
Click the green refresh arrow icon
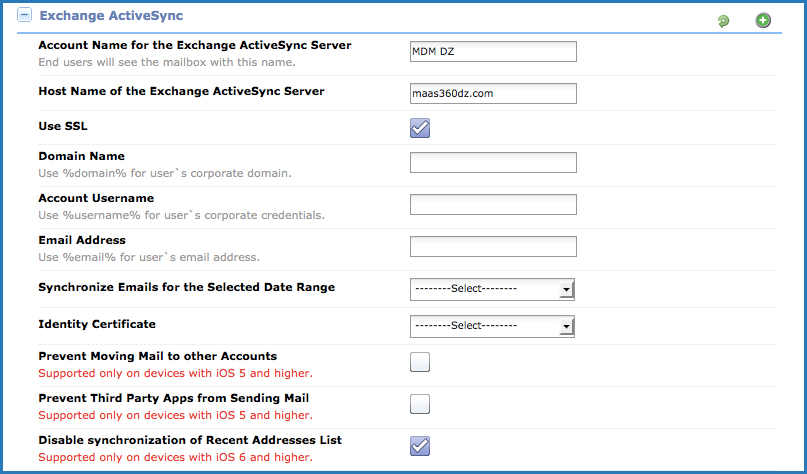coord(724,21)
